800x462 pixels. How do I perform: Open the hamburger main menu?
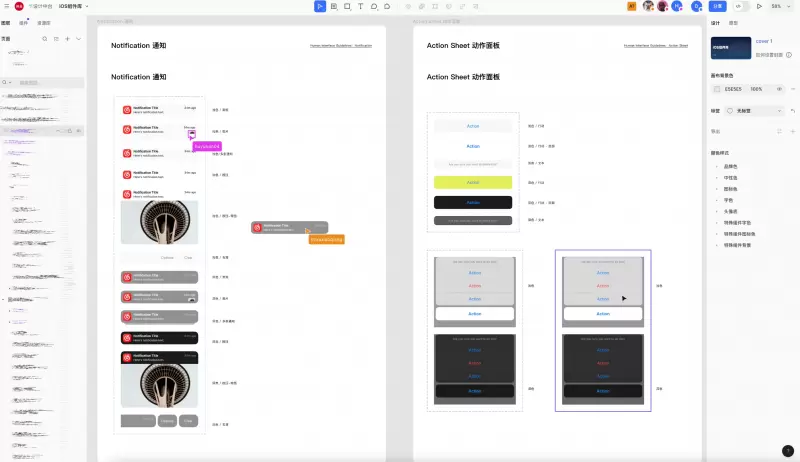pos(6,6)
